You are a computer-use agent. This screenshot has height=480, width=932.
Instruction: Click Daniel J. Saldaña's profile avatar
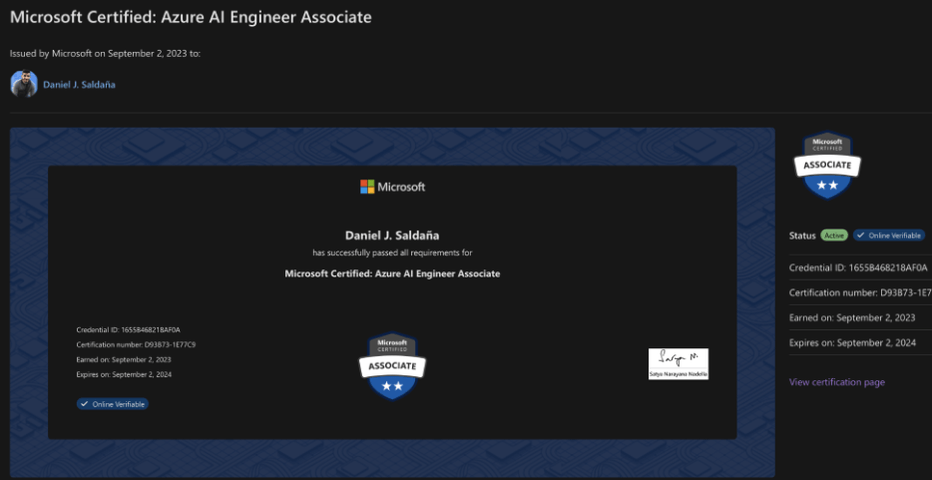tap(24, 84)
